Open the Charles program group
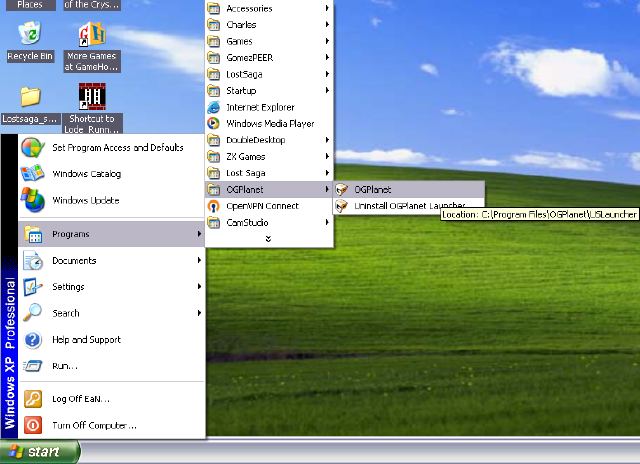 (x=269, y=25)
